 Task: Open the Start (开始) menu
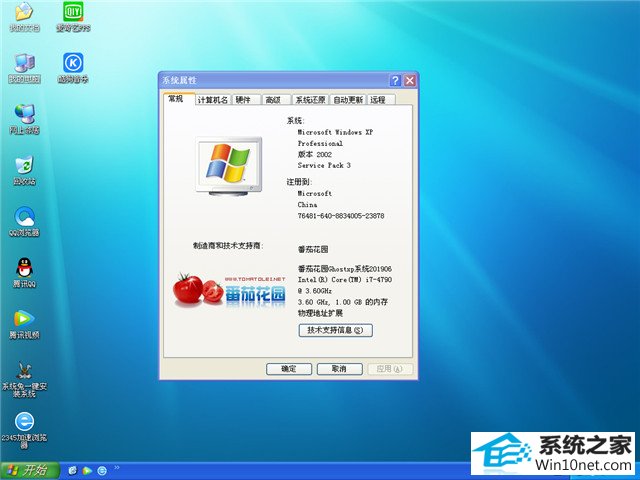(29, 471)
